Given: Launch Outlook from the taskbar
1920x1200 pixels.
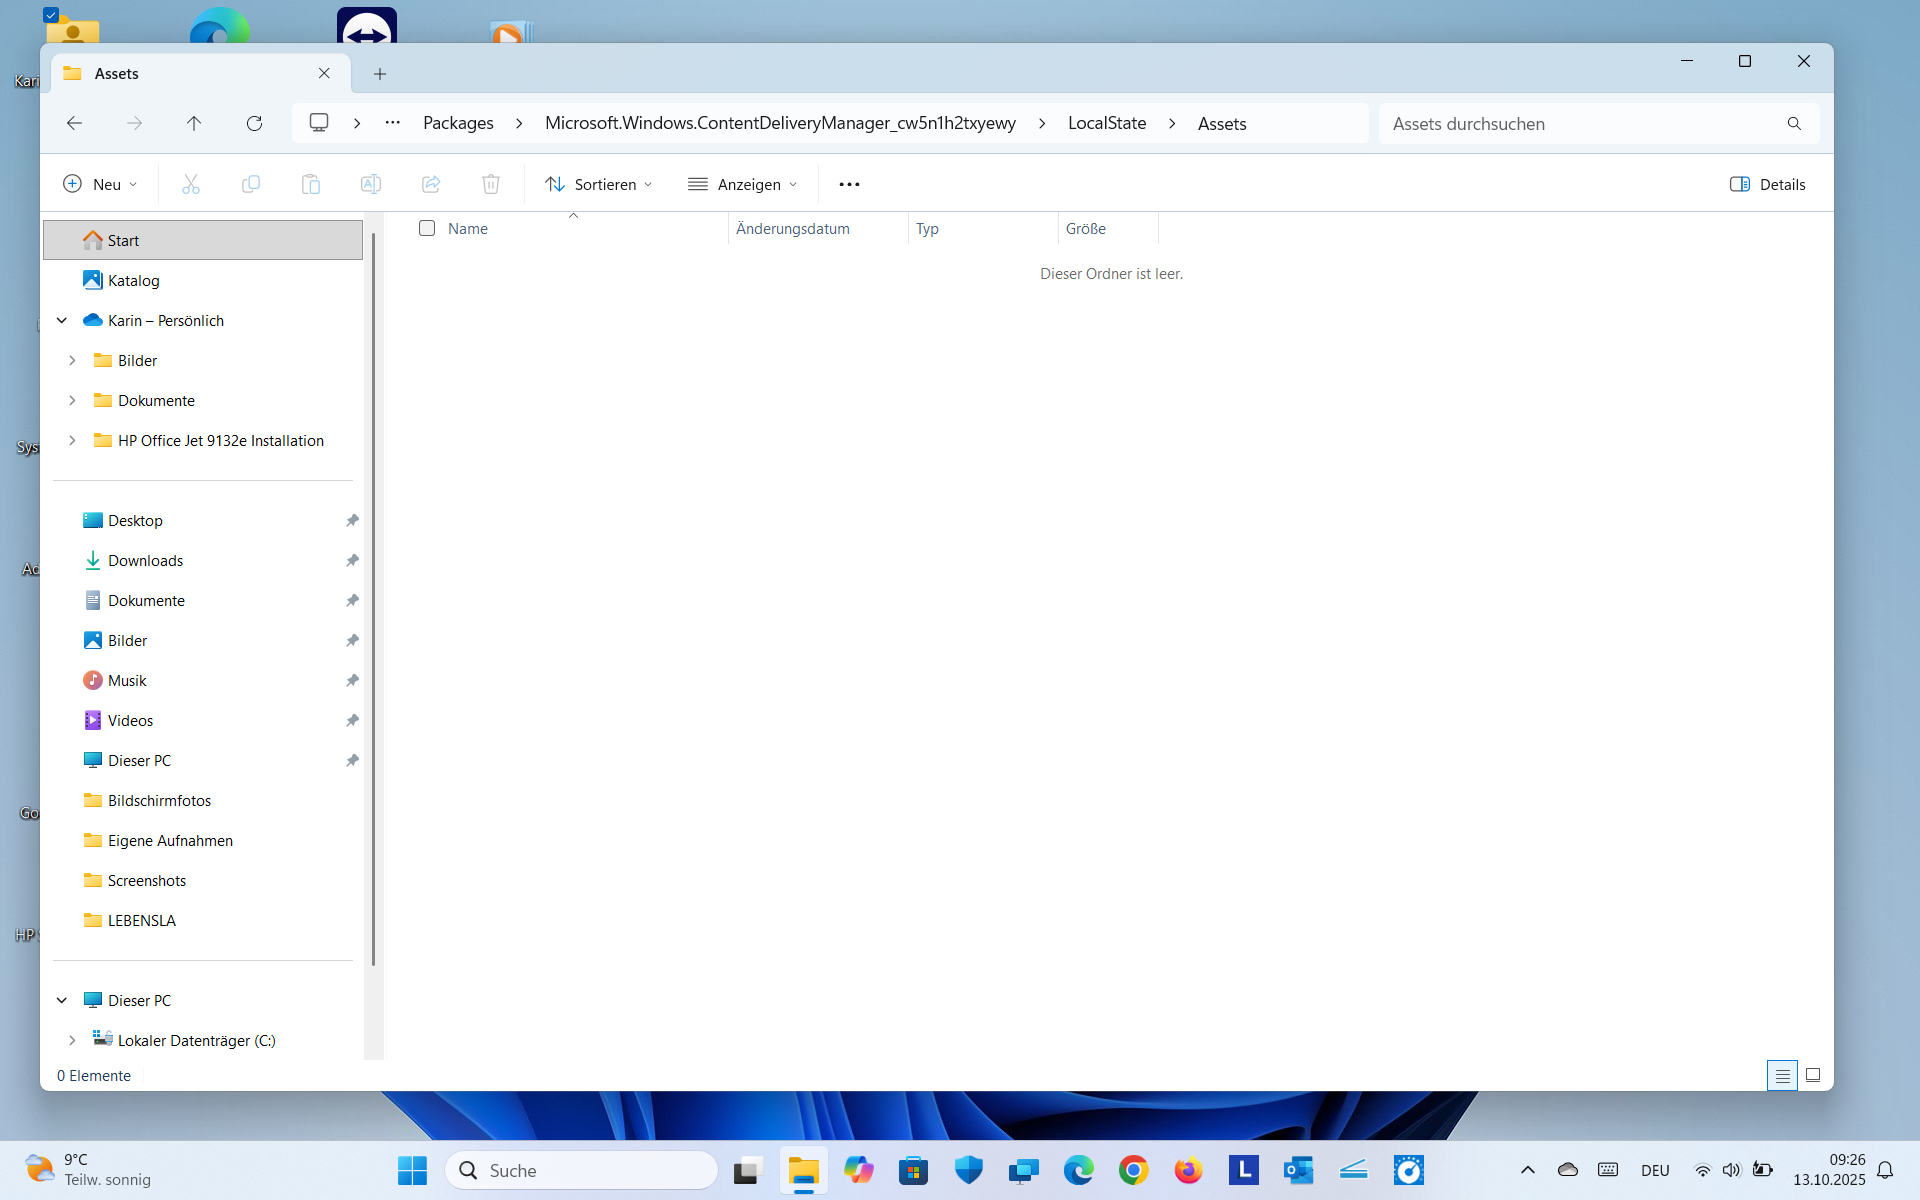Looking at the screenshot, I should 1298,1170.
